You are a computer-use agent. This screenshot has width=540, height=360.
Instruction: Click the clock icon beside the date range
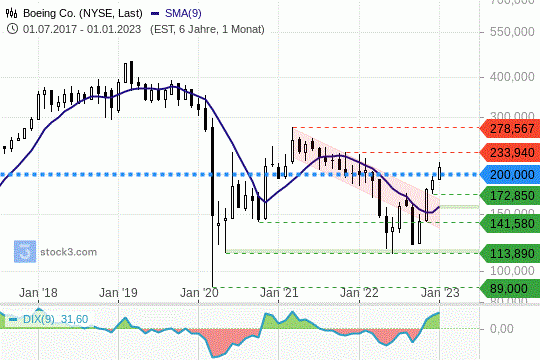tap(12, 29)
